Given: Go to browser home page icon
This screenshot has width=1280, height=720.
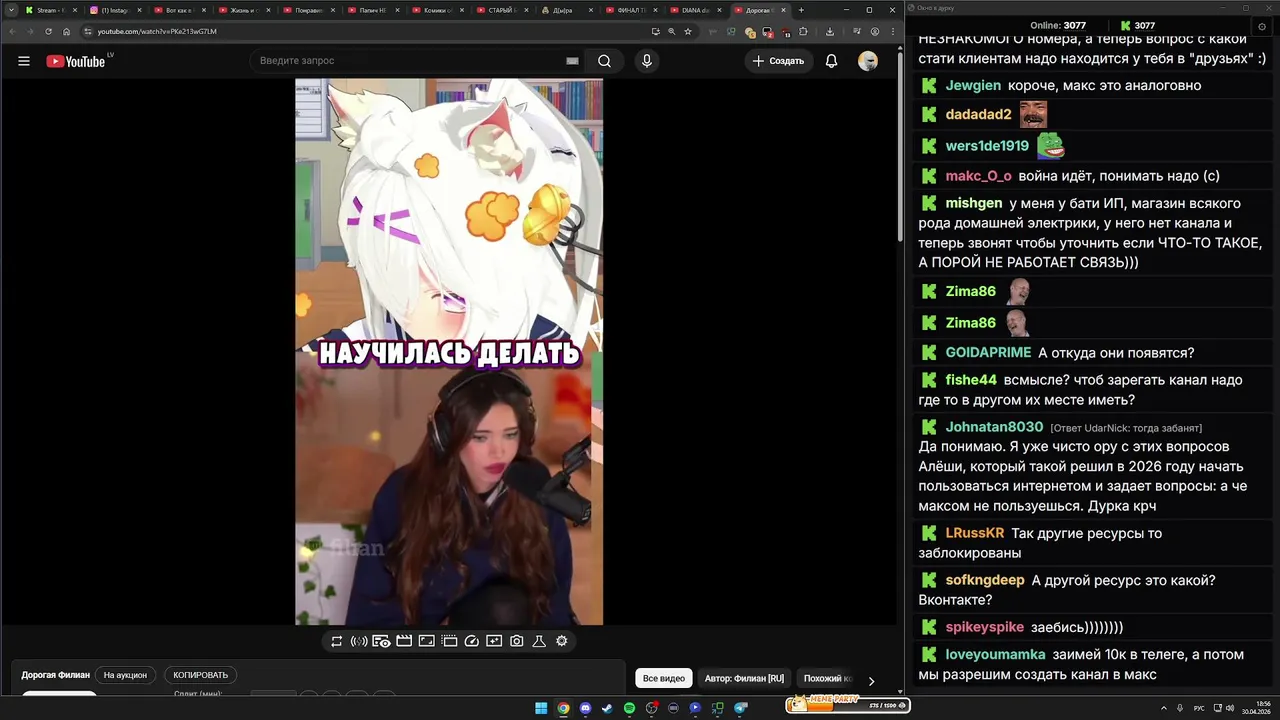Looking at the screenshot, I should 67,31.
